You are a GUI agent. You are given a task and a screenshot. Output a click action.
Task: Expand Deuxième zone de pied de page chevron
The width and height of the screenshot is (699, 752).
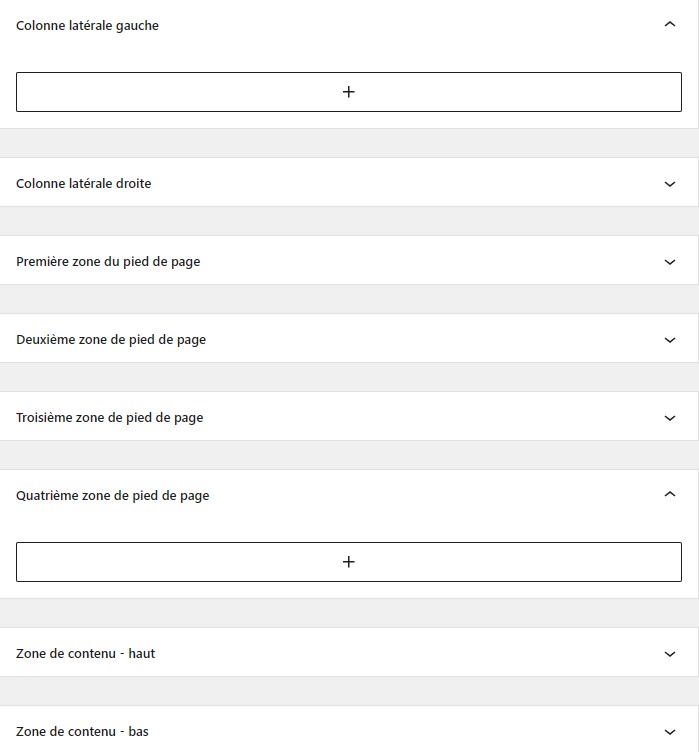click(670, 340)
